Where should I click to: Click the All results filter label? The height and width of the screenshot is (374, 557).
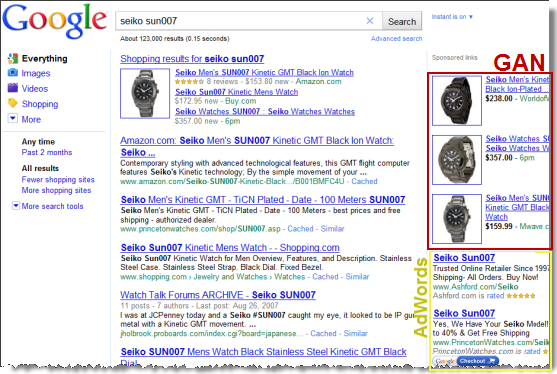(x=40, y=168)
